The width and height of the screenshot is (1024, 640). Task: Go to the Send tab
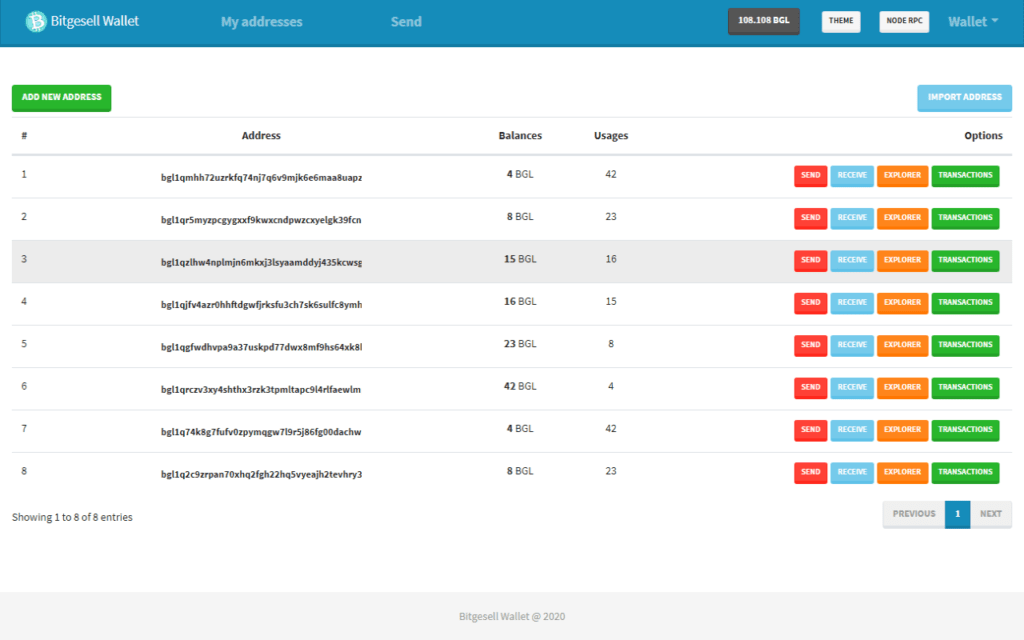click(x=406, y=22)
